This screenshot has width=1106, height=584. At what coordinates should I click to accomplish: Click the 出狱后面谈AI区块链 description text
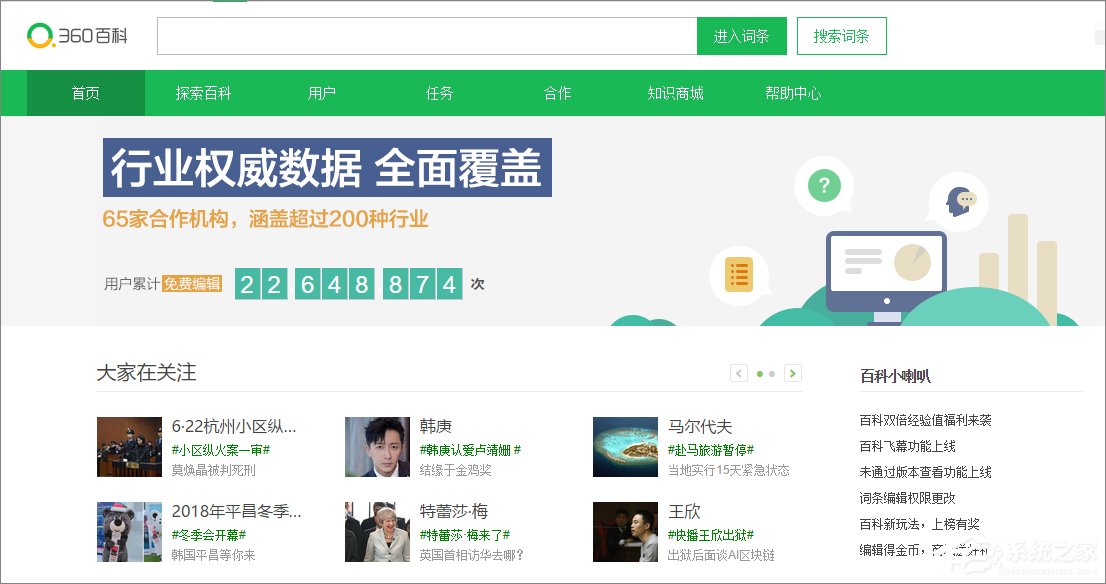pyautogui.click(x=722, y=555)
